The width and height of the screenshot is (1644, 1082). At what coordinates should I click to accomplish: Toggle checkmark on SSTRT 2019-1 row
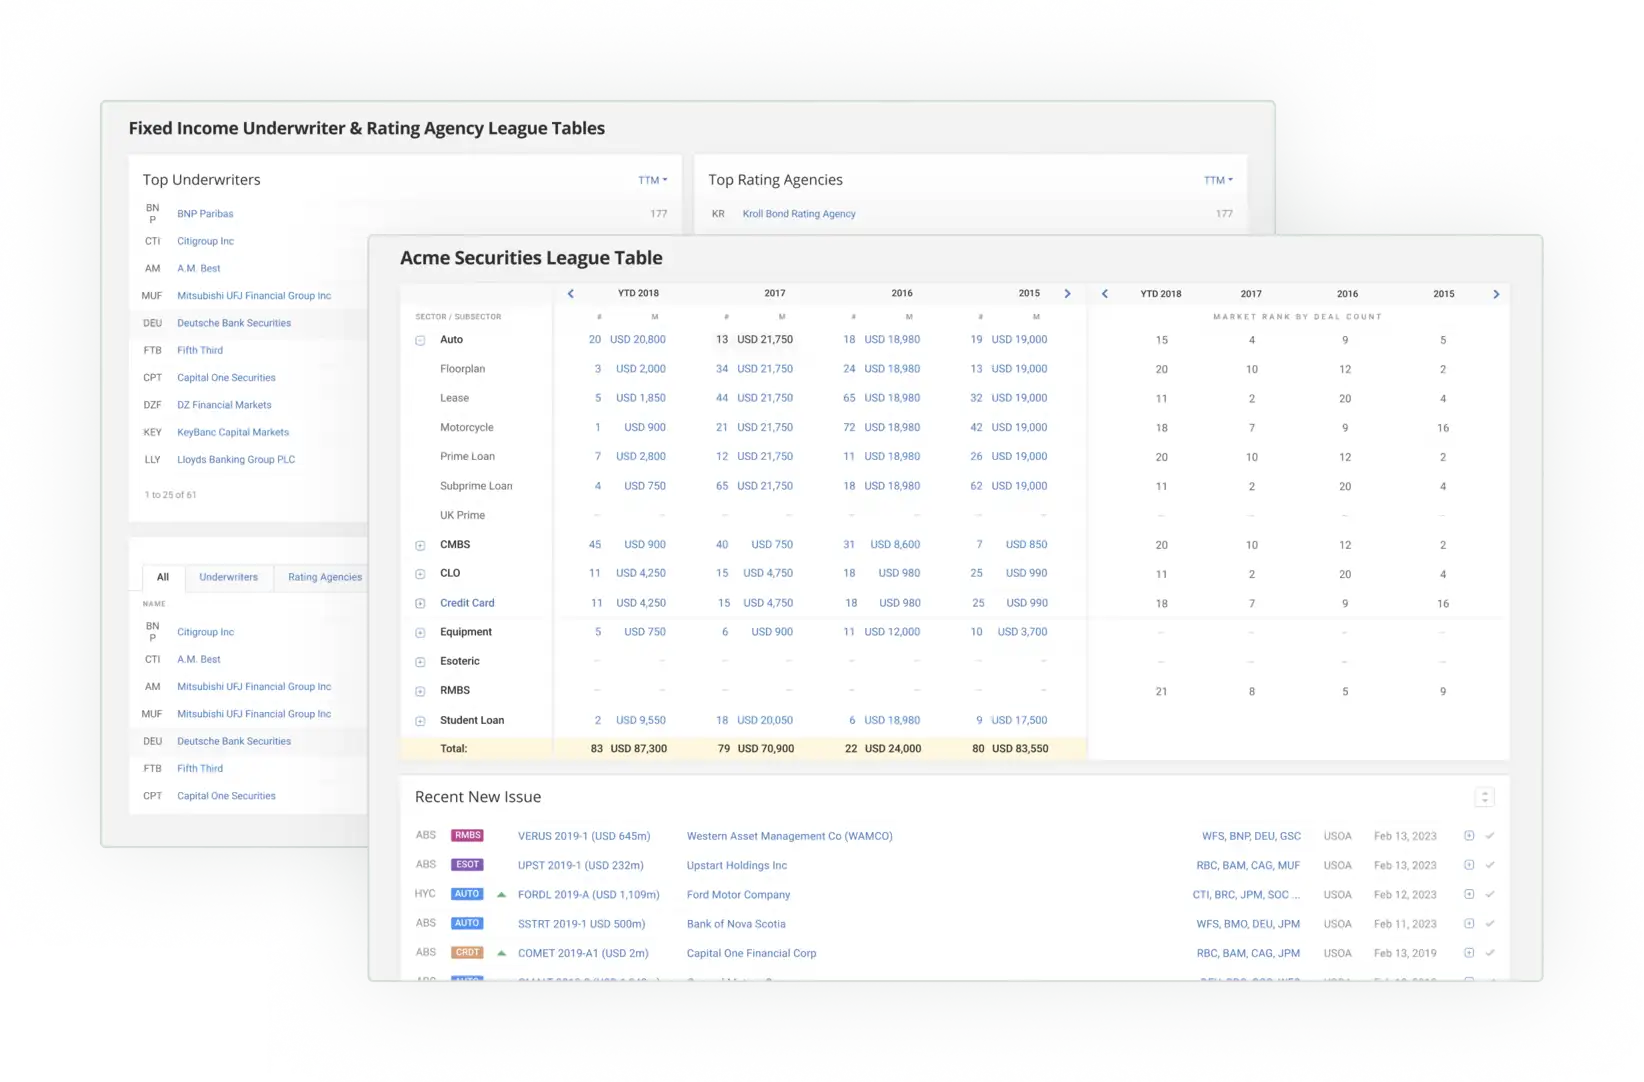1490,924
